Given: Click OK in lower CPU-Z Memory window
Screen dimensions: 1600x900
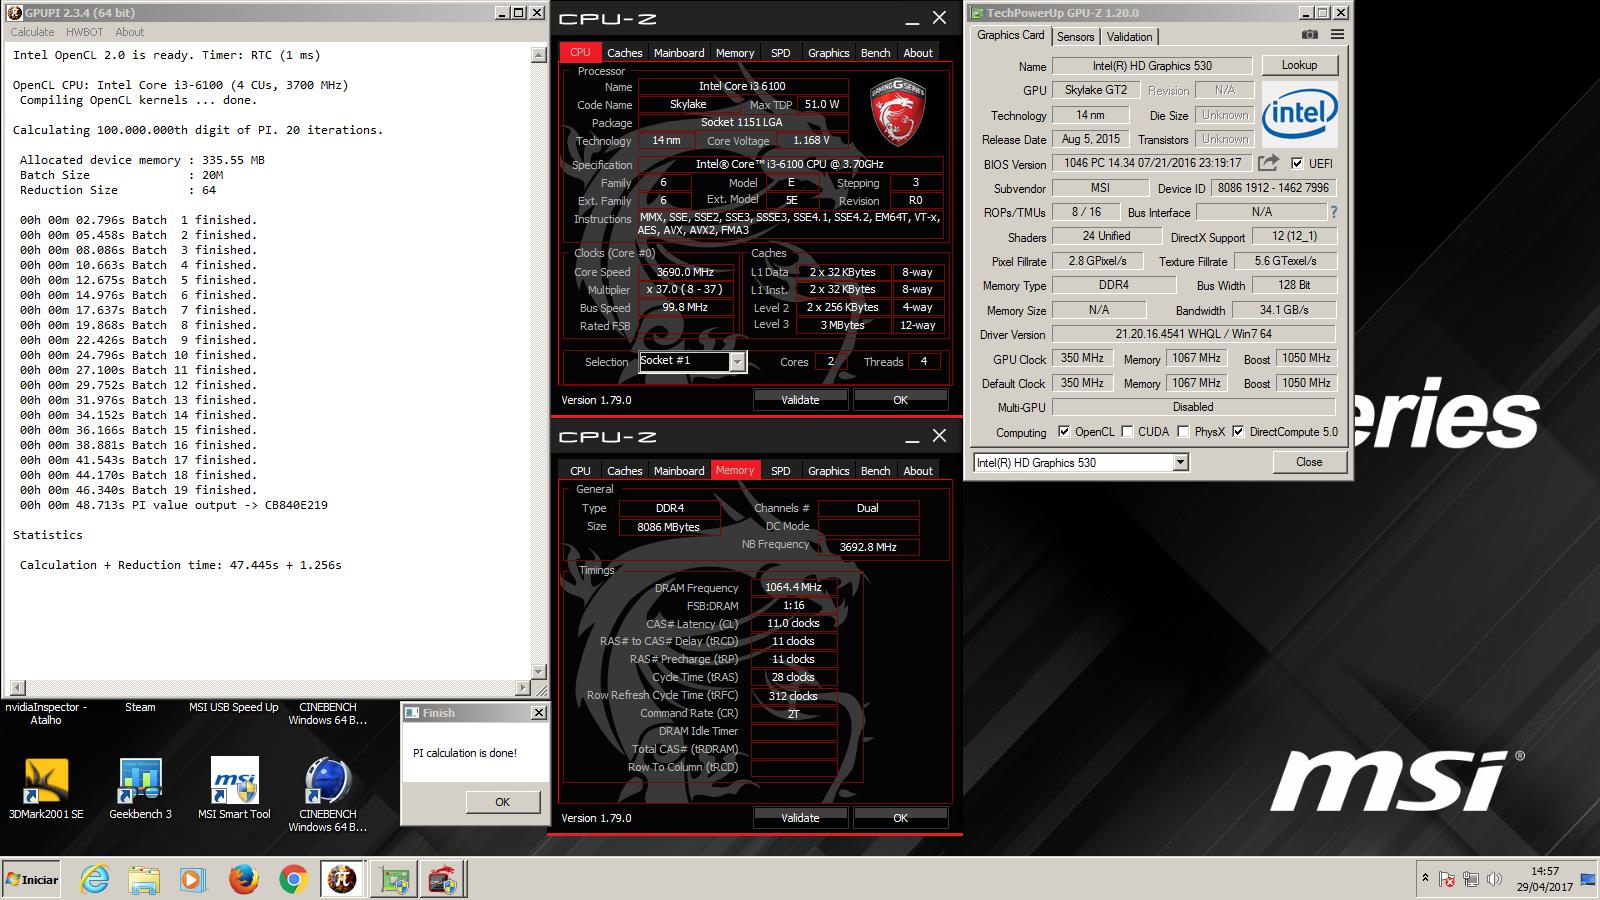Looking at the screenshot, I should pyautogui.click(x=900, y=818).
